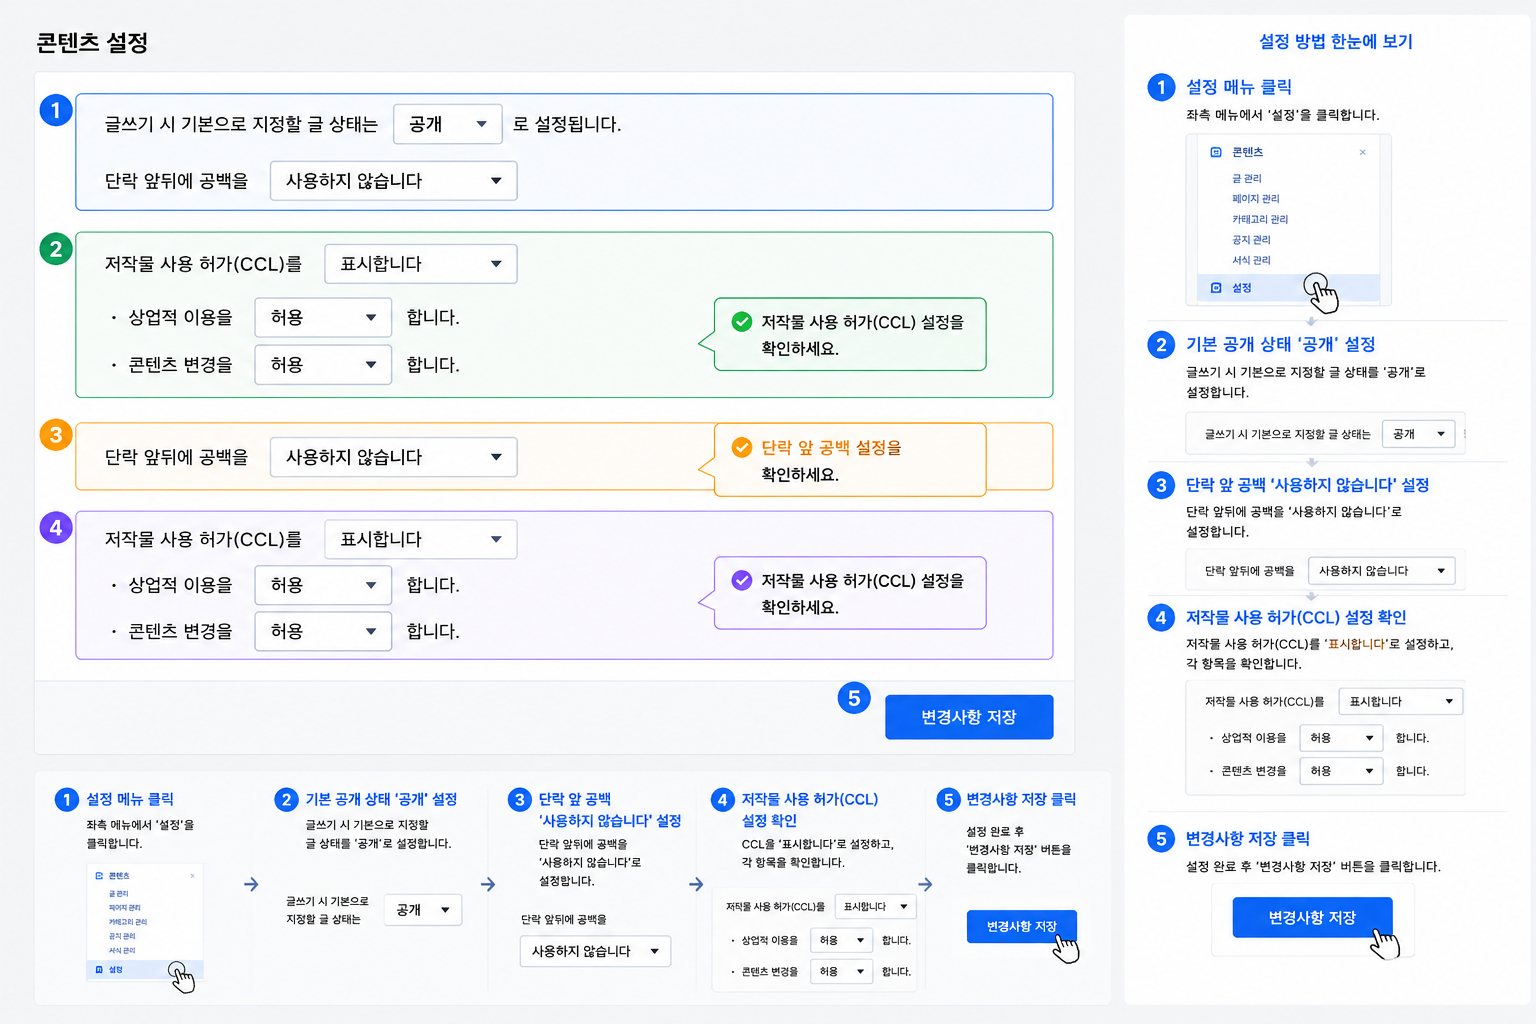Click the 설정 메뉴 클릭 title in the bottom strip

click(x=130, y=799)
